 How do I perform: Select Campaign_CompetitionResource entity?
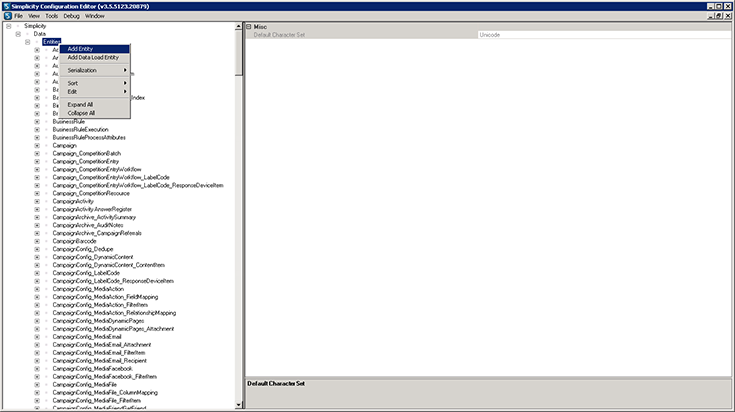[x=91, y=194]
